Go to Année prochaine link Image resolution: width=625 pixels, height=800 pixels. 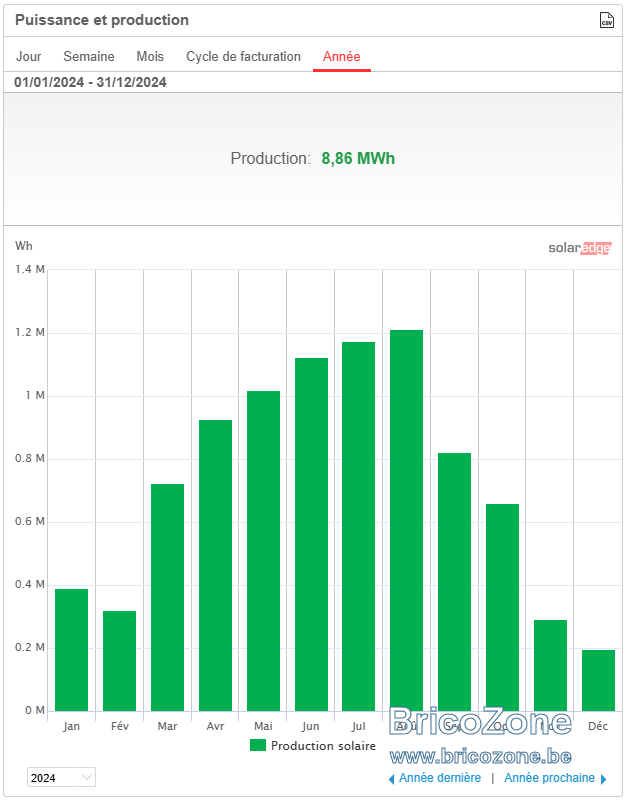(549, 778)
